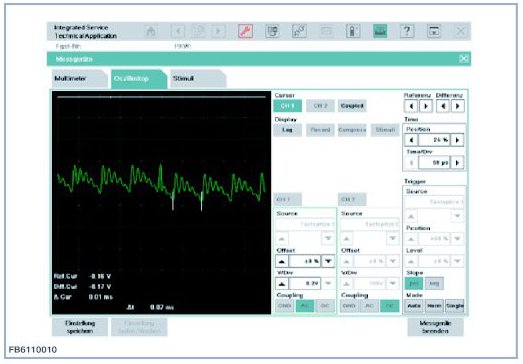The height and width of the screenshot is (364, 523).
Task: Move Differenz cursor left
Action: (443, 106)
